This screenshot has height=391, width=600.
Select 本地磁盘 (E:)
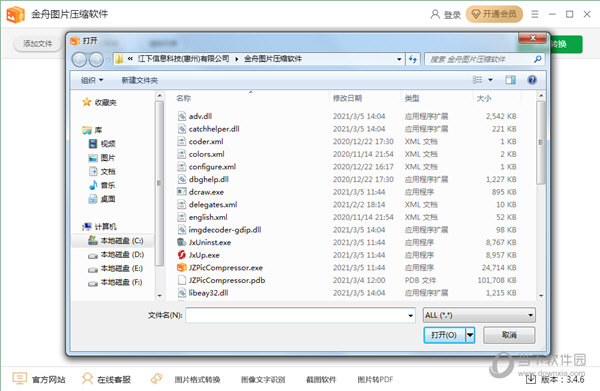click(x=116, y=269)
